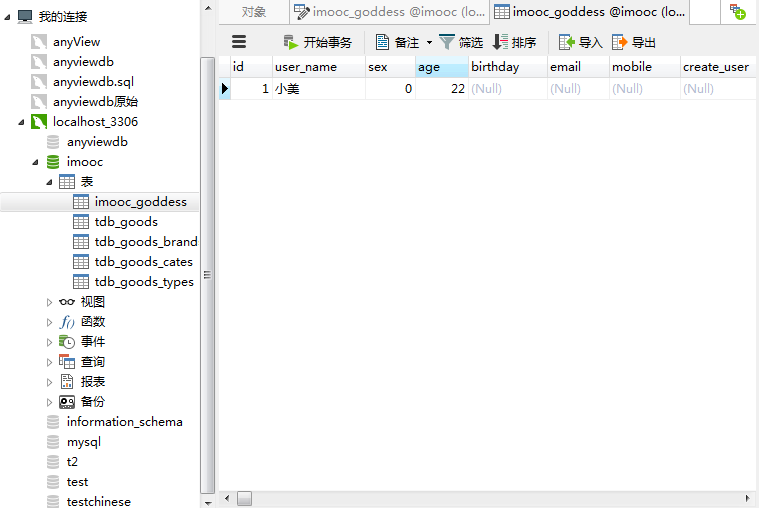Viewport: 760px width, 508px height.
Task: Click the 导入 import button
Action: click(580, 43)
